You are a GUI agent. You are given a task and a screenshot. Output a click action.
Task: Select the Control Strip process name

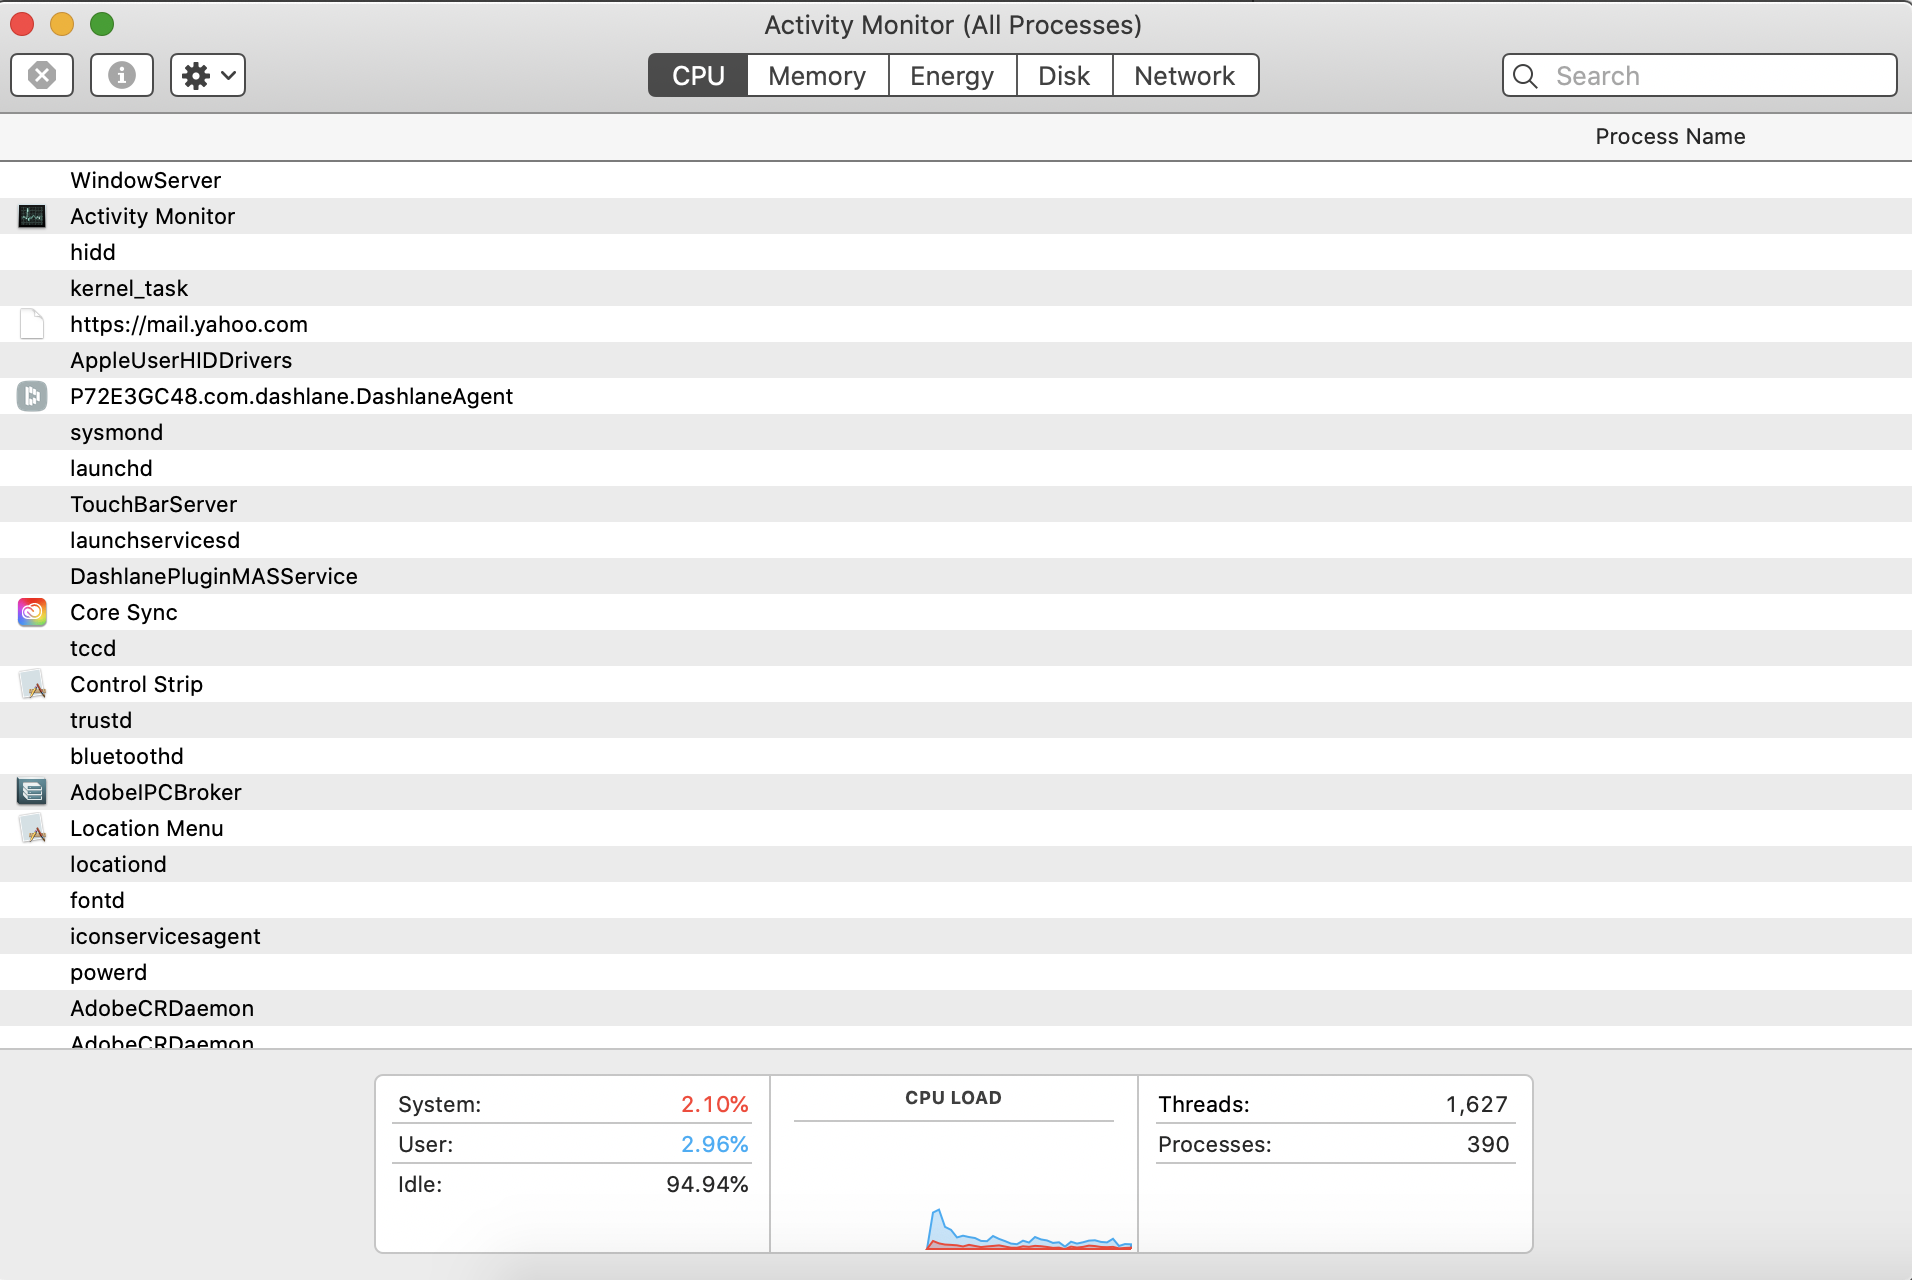(x=136, y=684)
